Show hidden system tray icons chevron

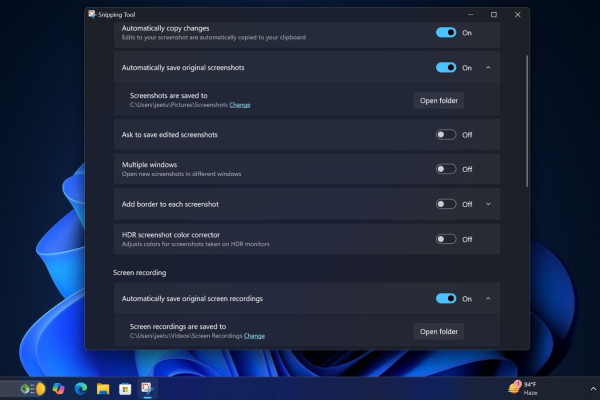pos(593,389)
